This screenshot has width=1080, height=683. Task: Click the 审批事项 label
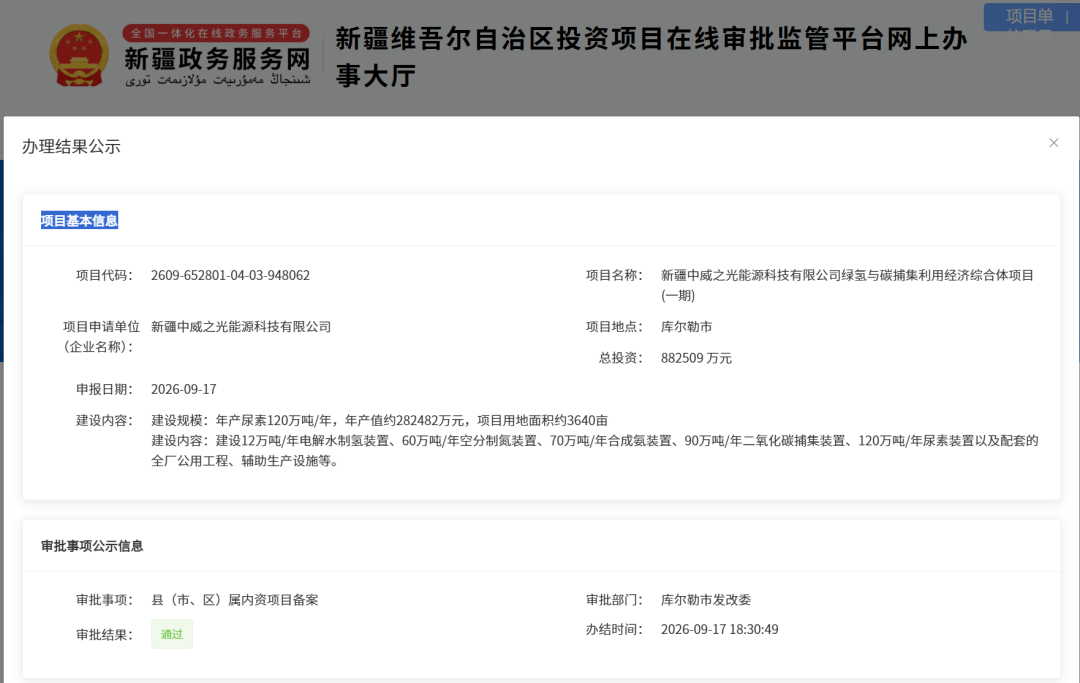tap(104, 600)
